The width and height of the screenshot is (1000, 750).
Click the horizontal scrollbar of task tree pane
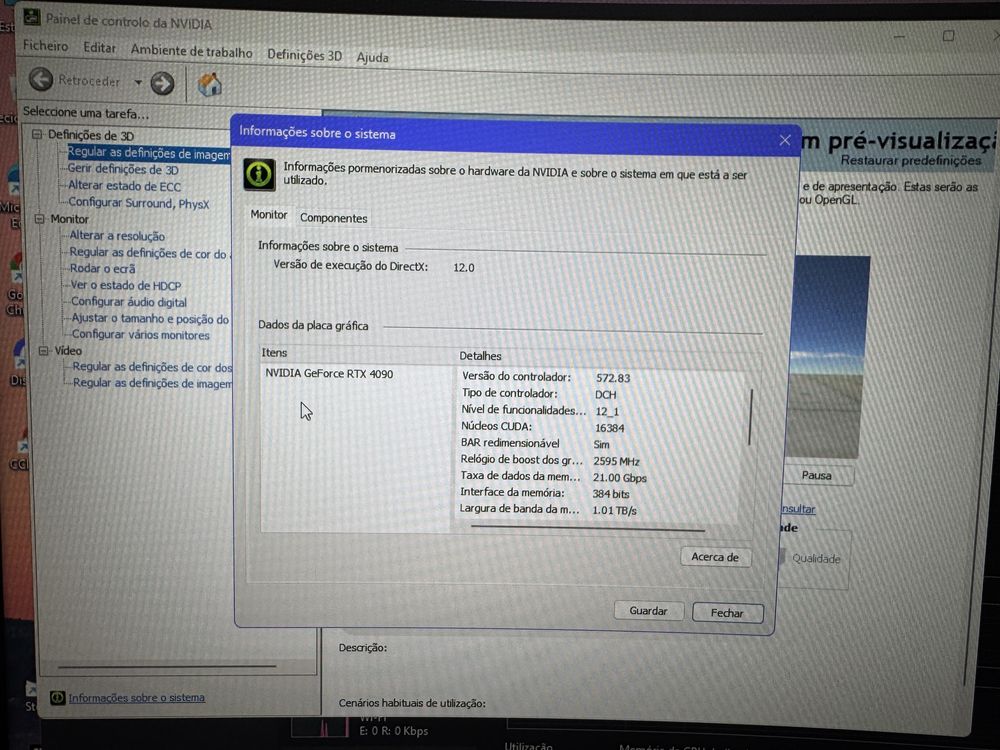(x=166, y=666)
